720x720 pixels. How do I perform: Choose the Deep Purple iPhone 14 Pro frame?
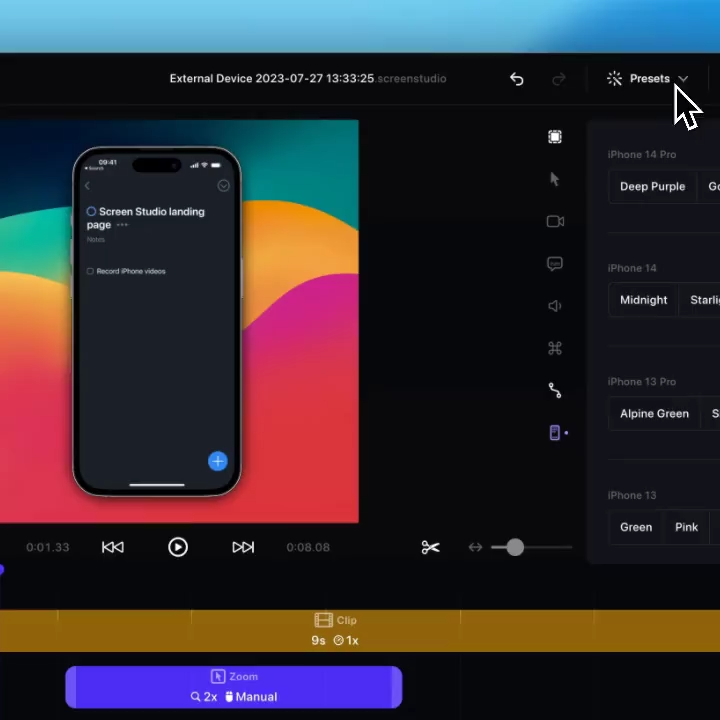click(652, 187)
